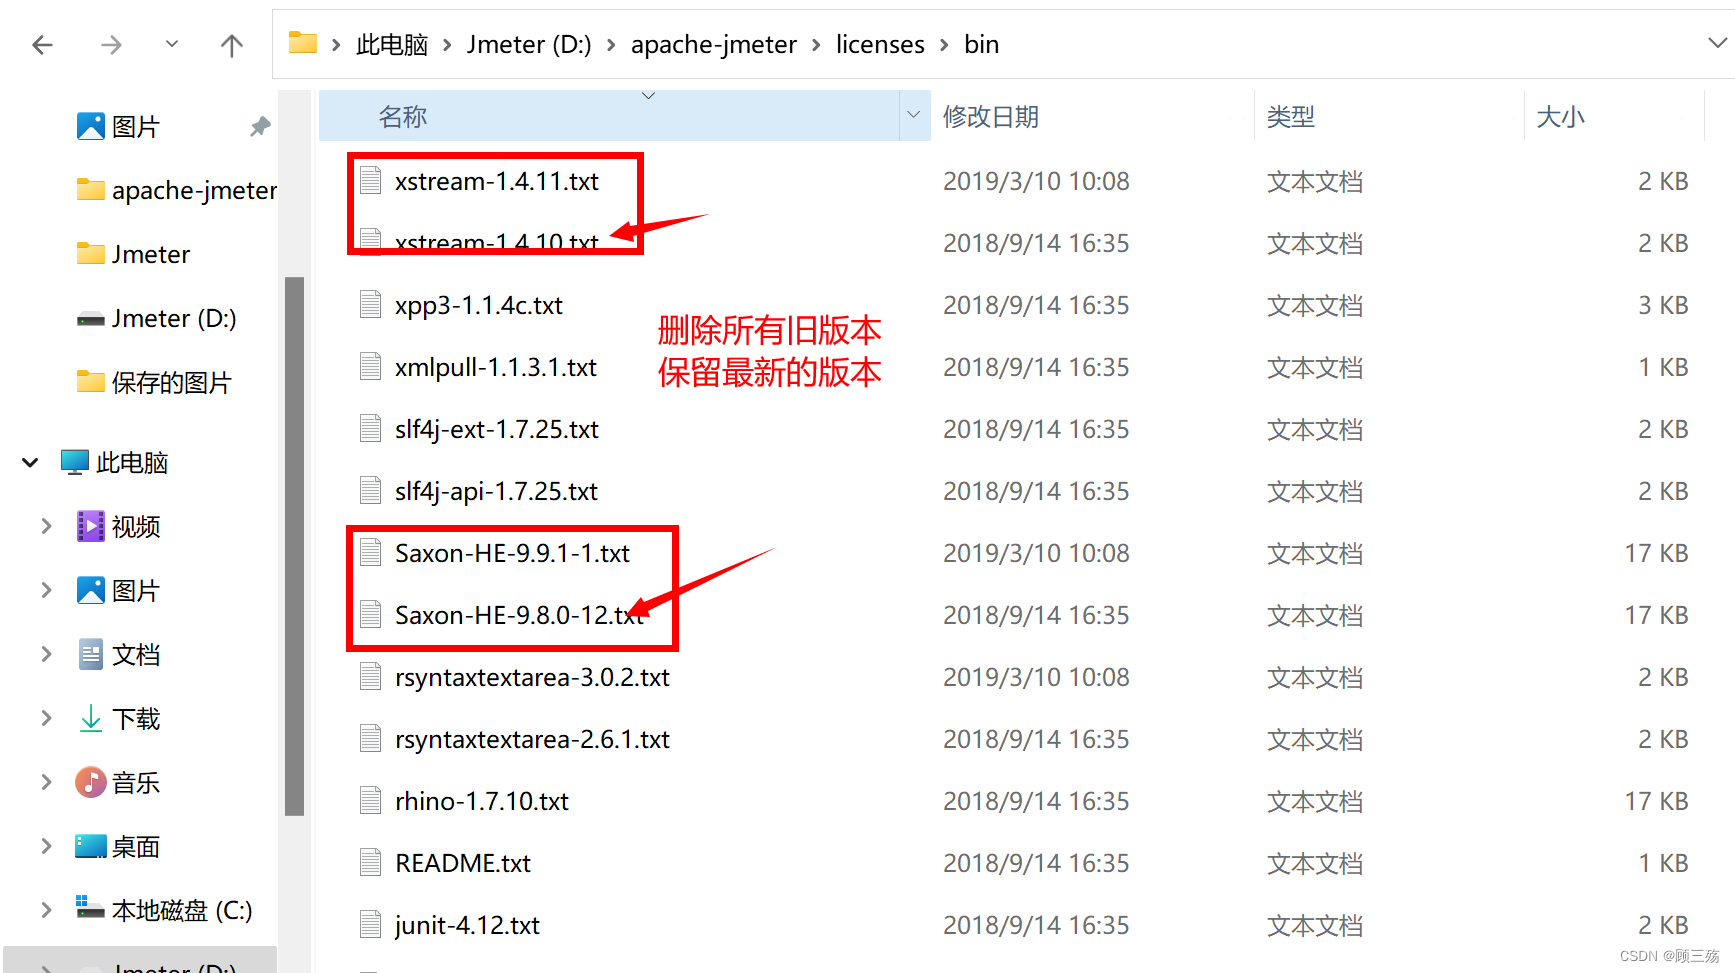Viewport: 1735px width, 973px height.
Task: Click the 桌面 icon
Action: (x=91, y=846)
